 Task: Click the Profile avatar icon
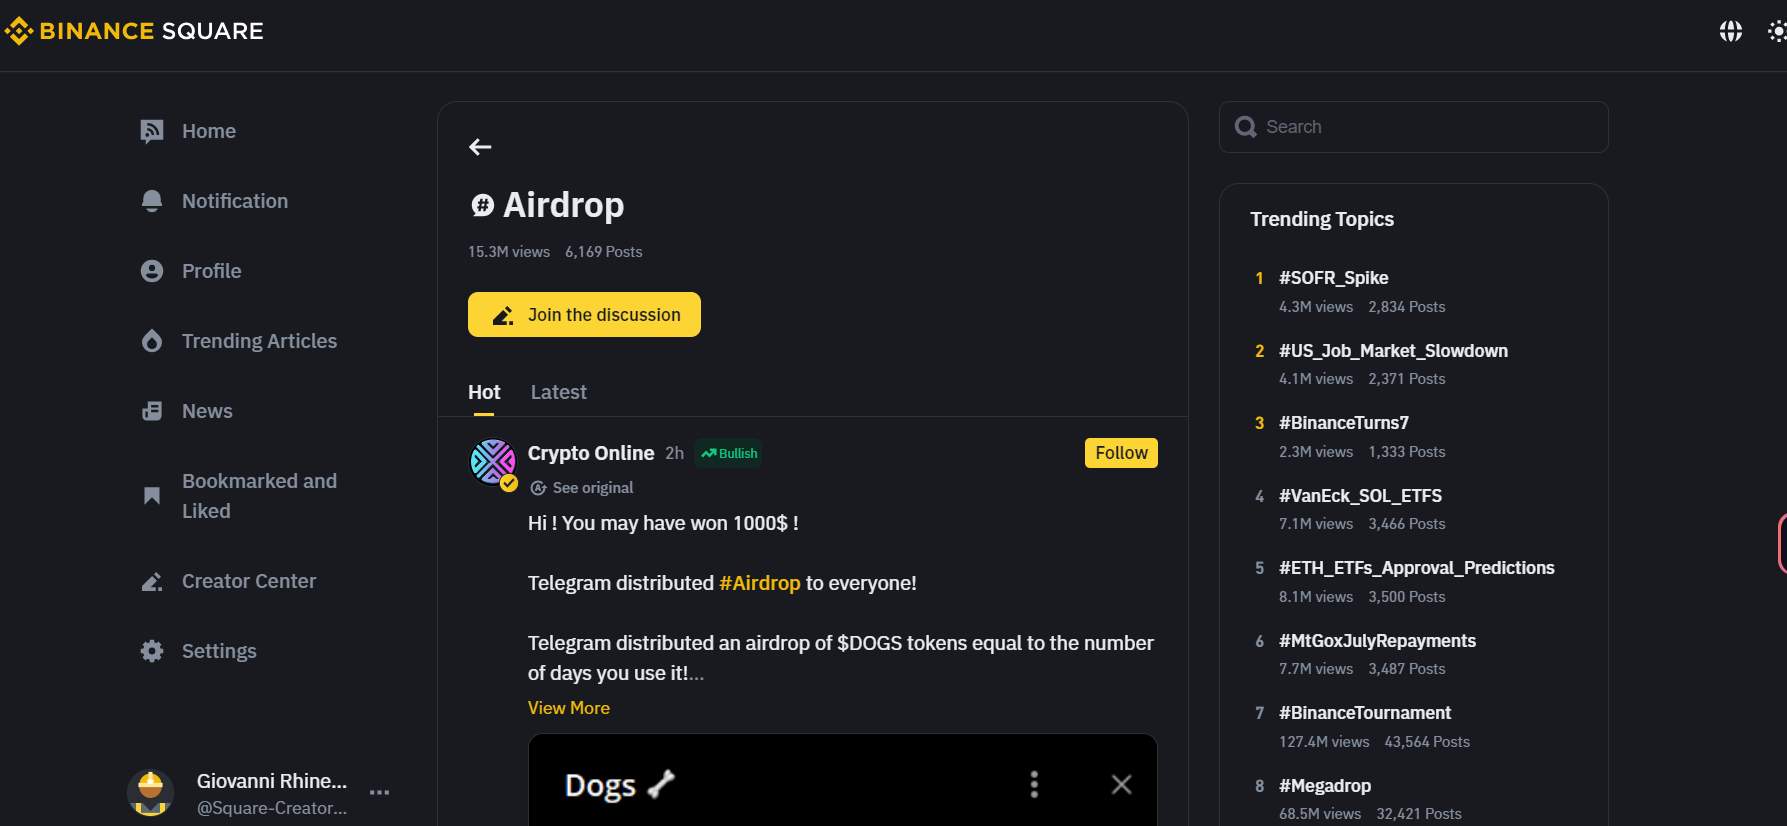152,271
